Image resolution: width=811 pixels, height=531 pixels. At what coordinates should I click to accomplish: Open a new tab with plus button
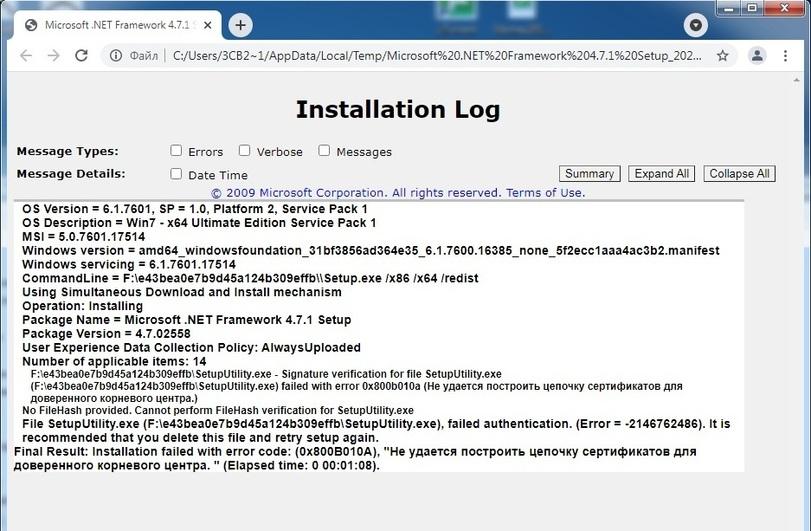(x=241, y=25)
